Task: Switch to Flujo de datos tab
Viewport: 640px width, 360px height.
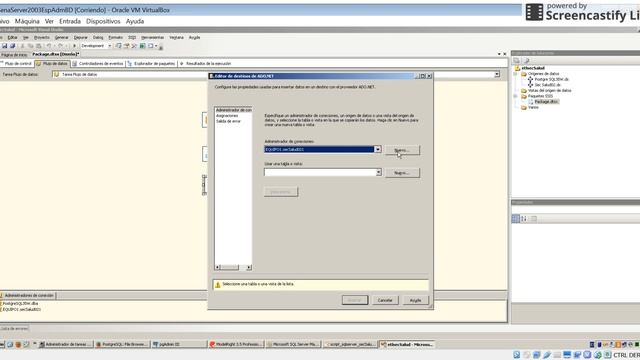Action: point(52,64)
